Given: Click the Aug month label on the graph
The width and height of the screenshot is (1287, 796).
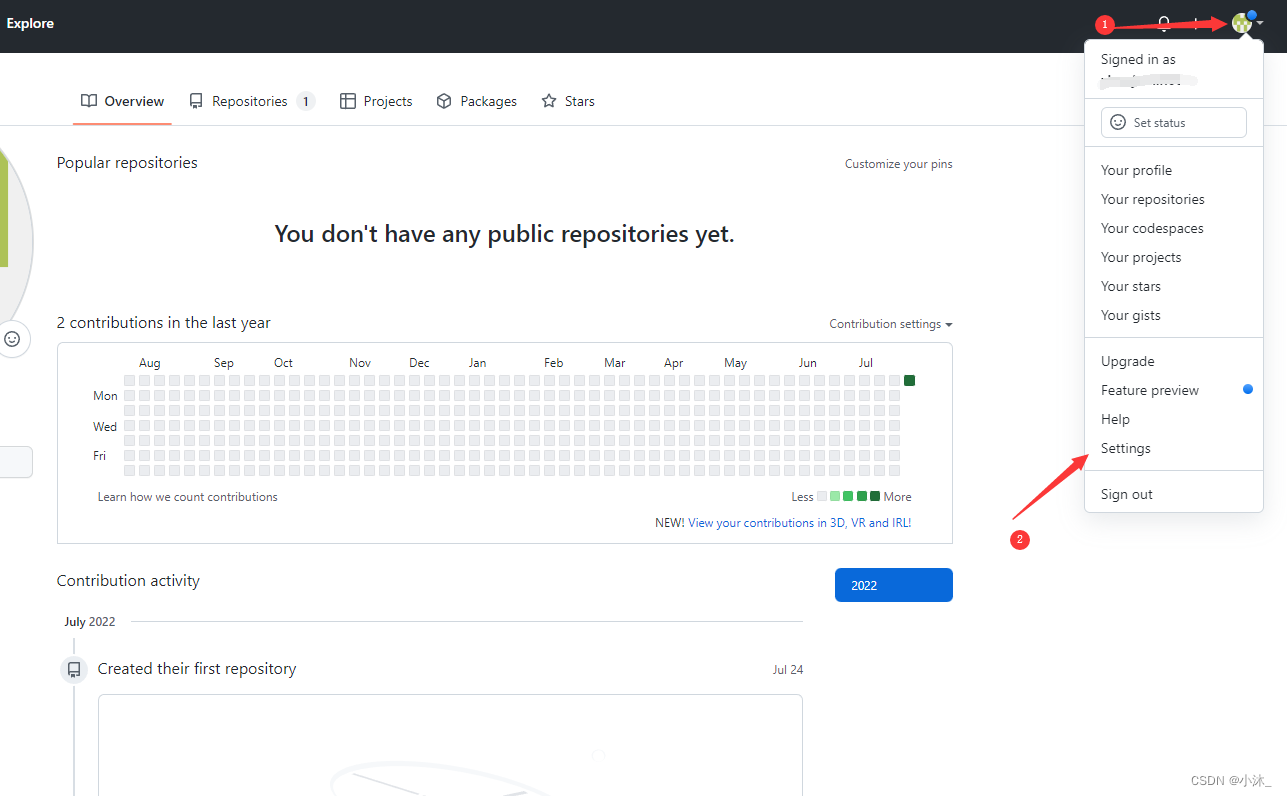Looking at the screenshot, I should pyautogui.click(x=149, y=363).
